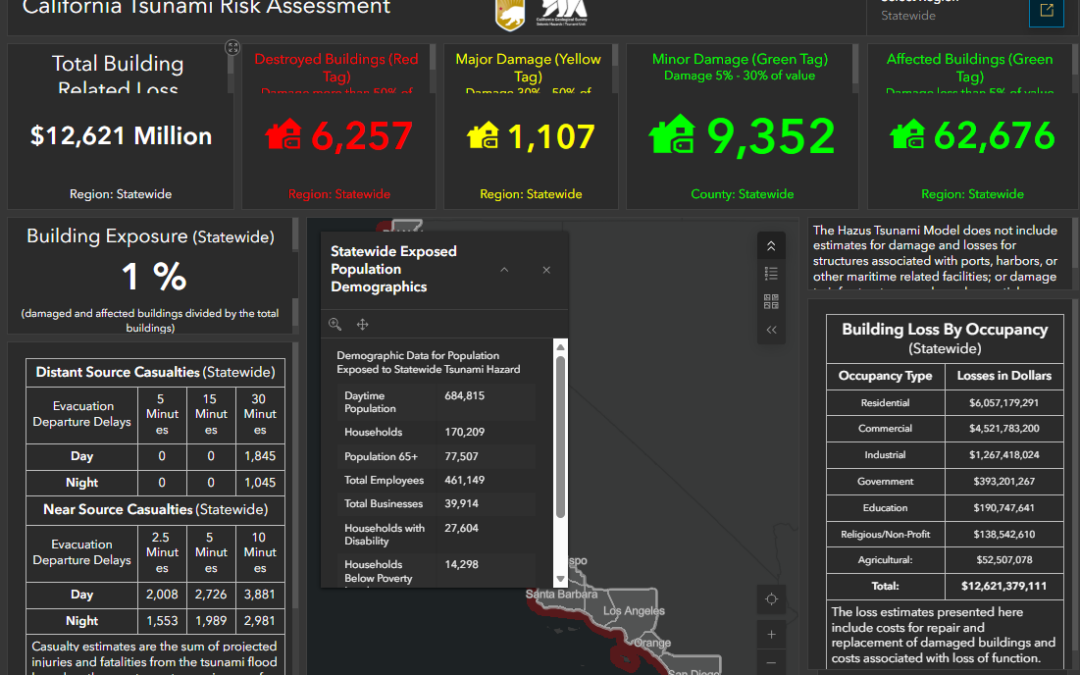Open the Select Region Statewide dropdown
This screenshot has height=675, width=1080.
pos(940,12)
